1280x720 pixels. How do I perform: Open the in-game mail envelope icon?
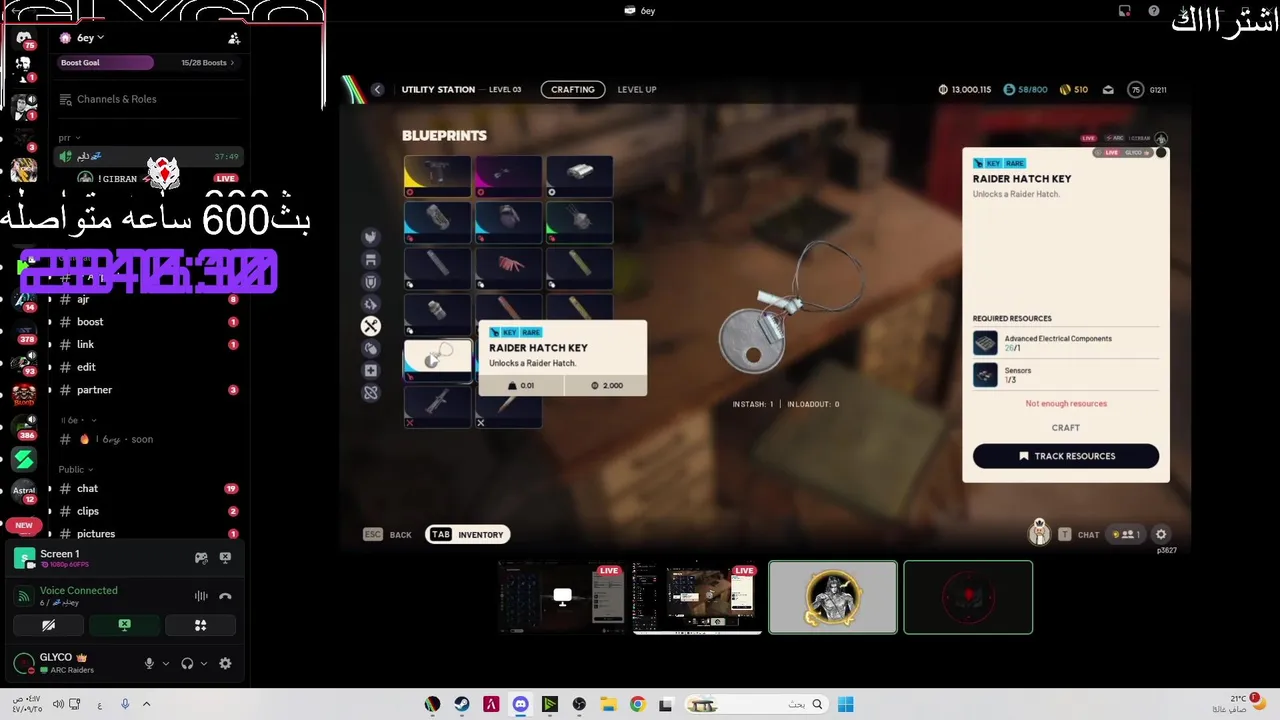1108,90
